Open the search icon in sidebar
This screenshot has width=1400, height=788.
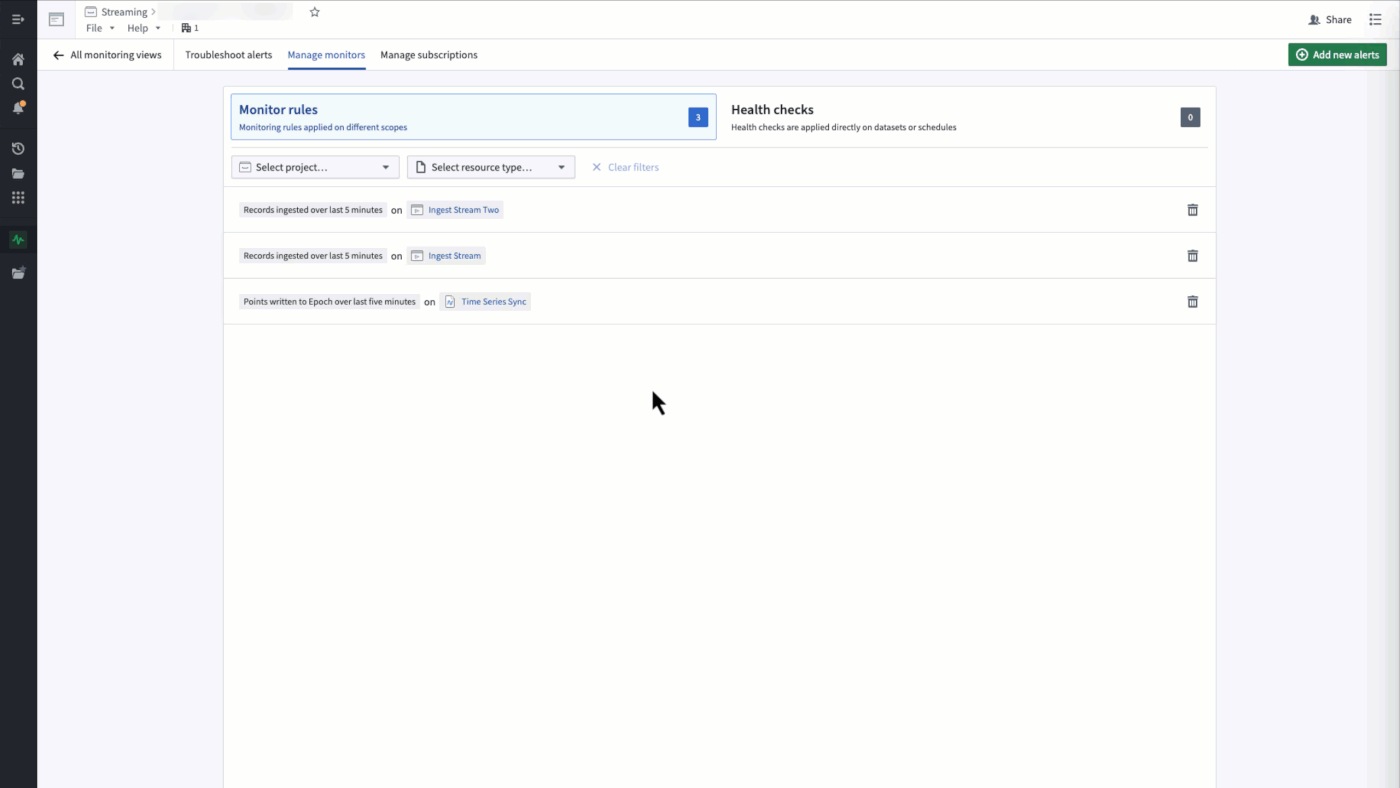point(18,84)
